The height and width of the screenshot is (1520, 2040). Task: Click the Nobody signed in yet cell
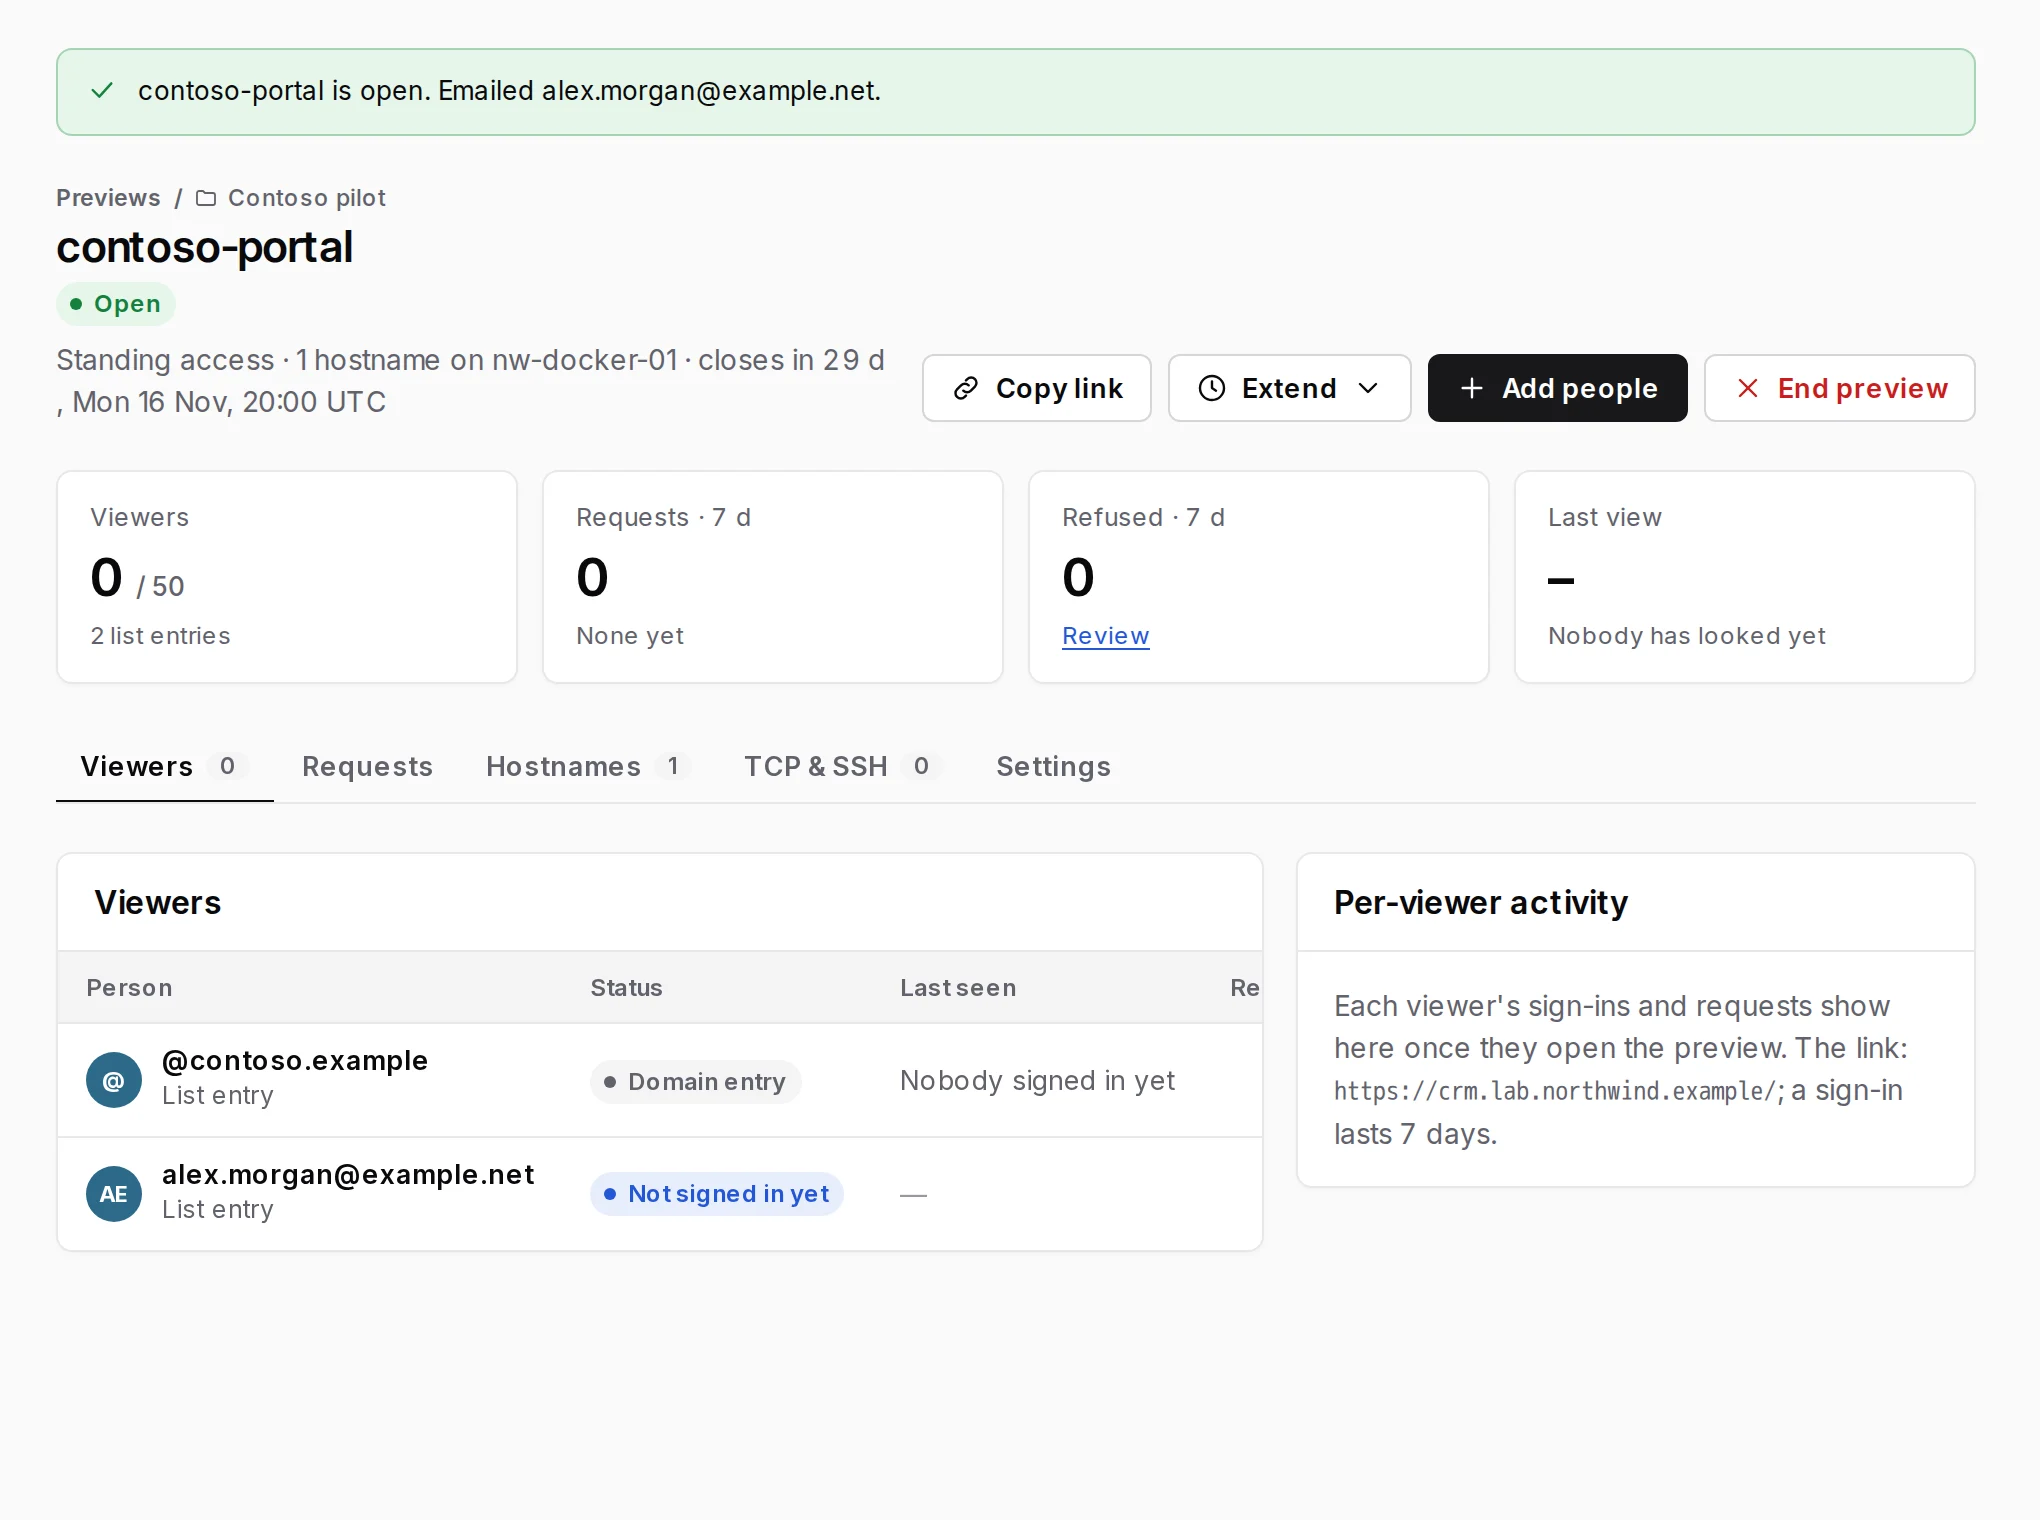[1037, 1081]
